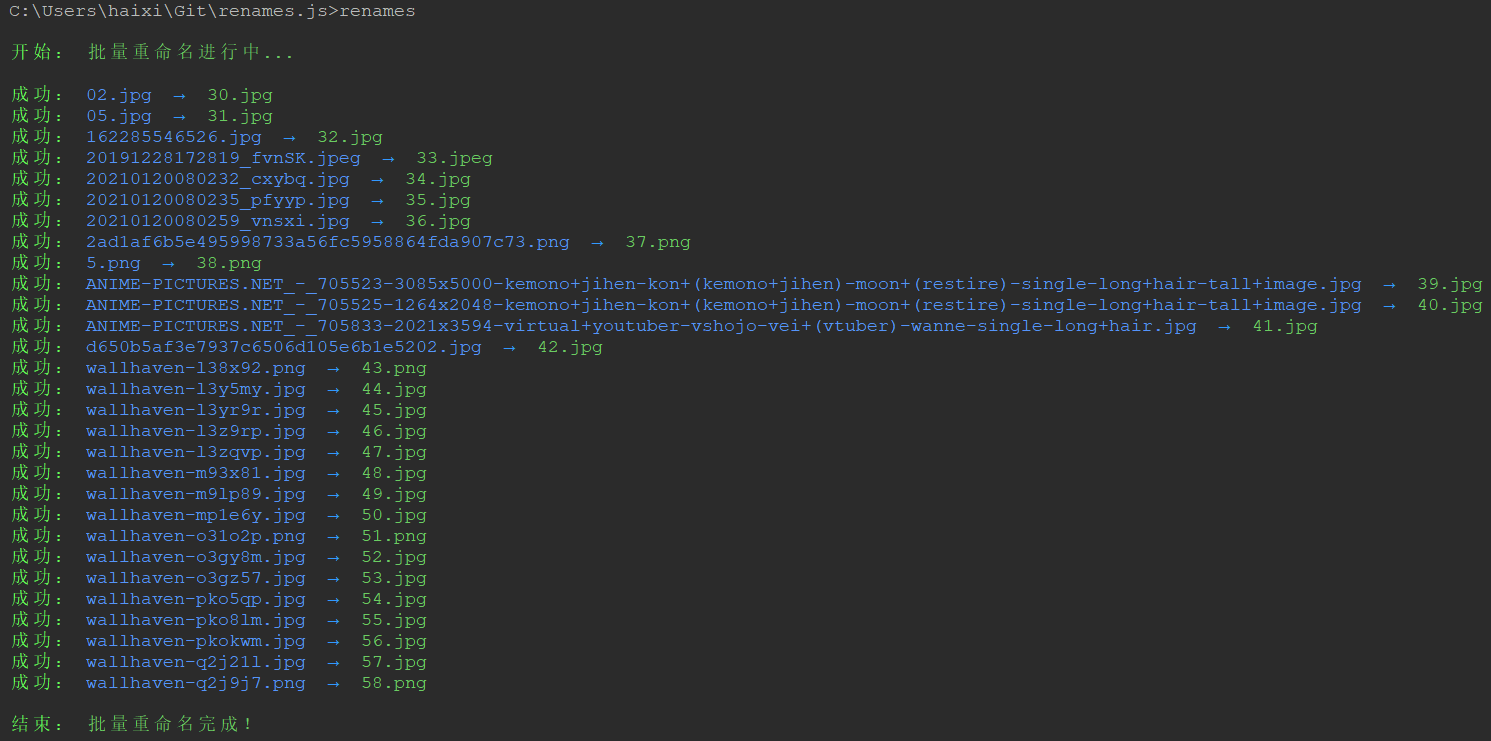Click the 开始 batch rename start message
The image size is (1491, 741).
[152, 53]
